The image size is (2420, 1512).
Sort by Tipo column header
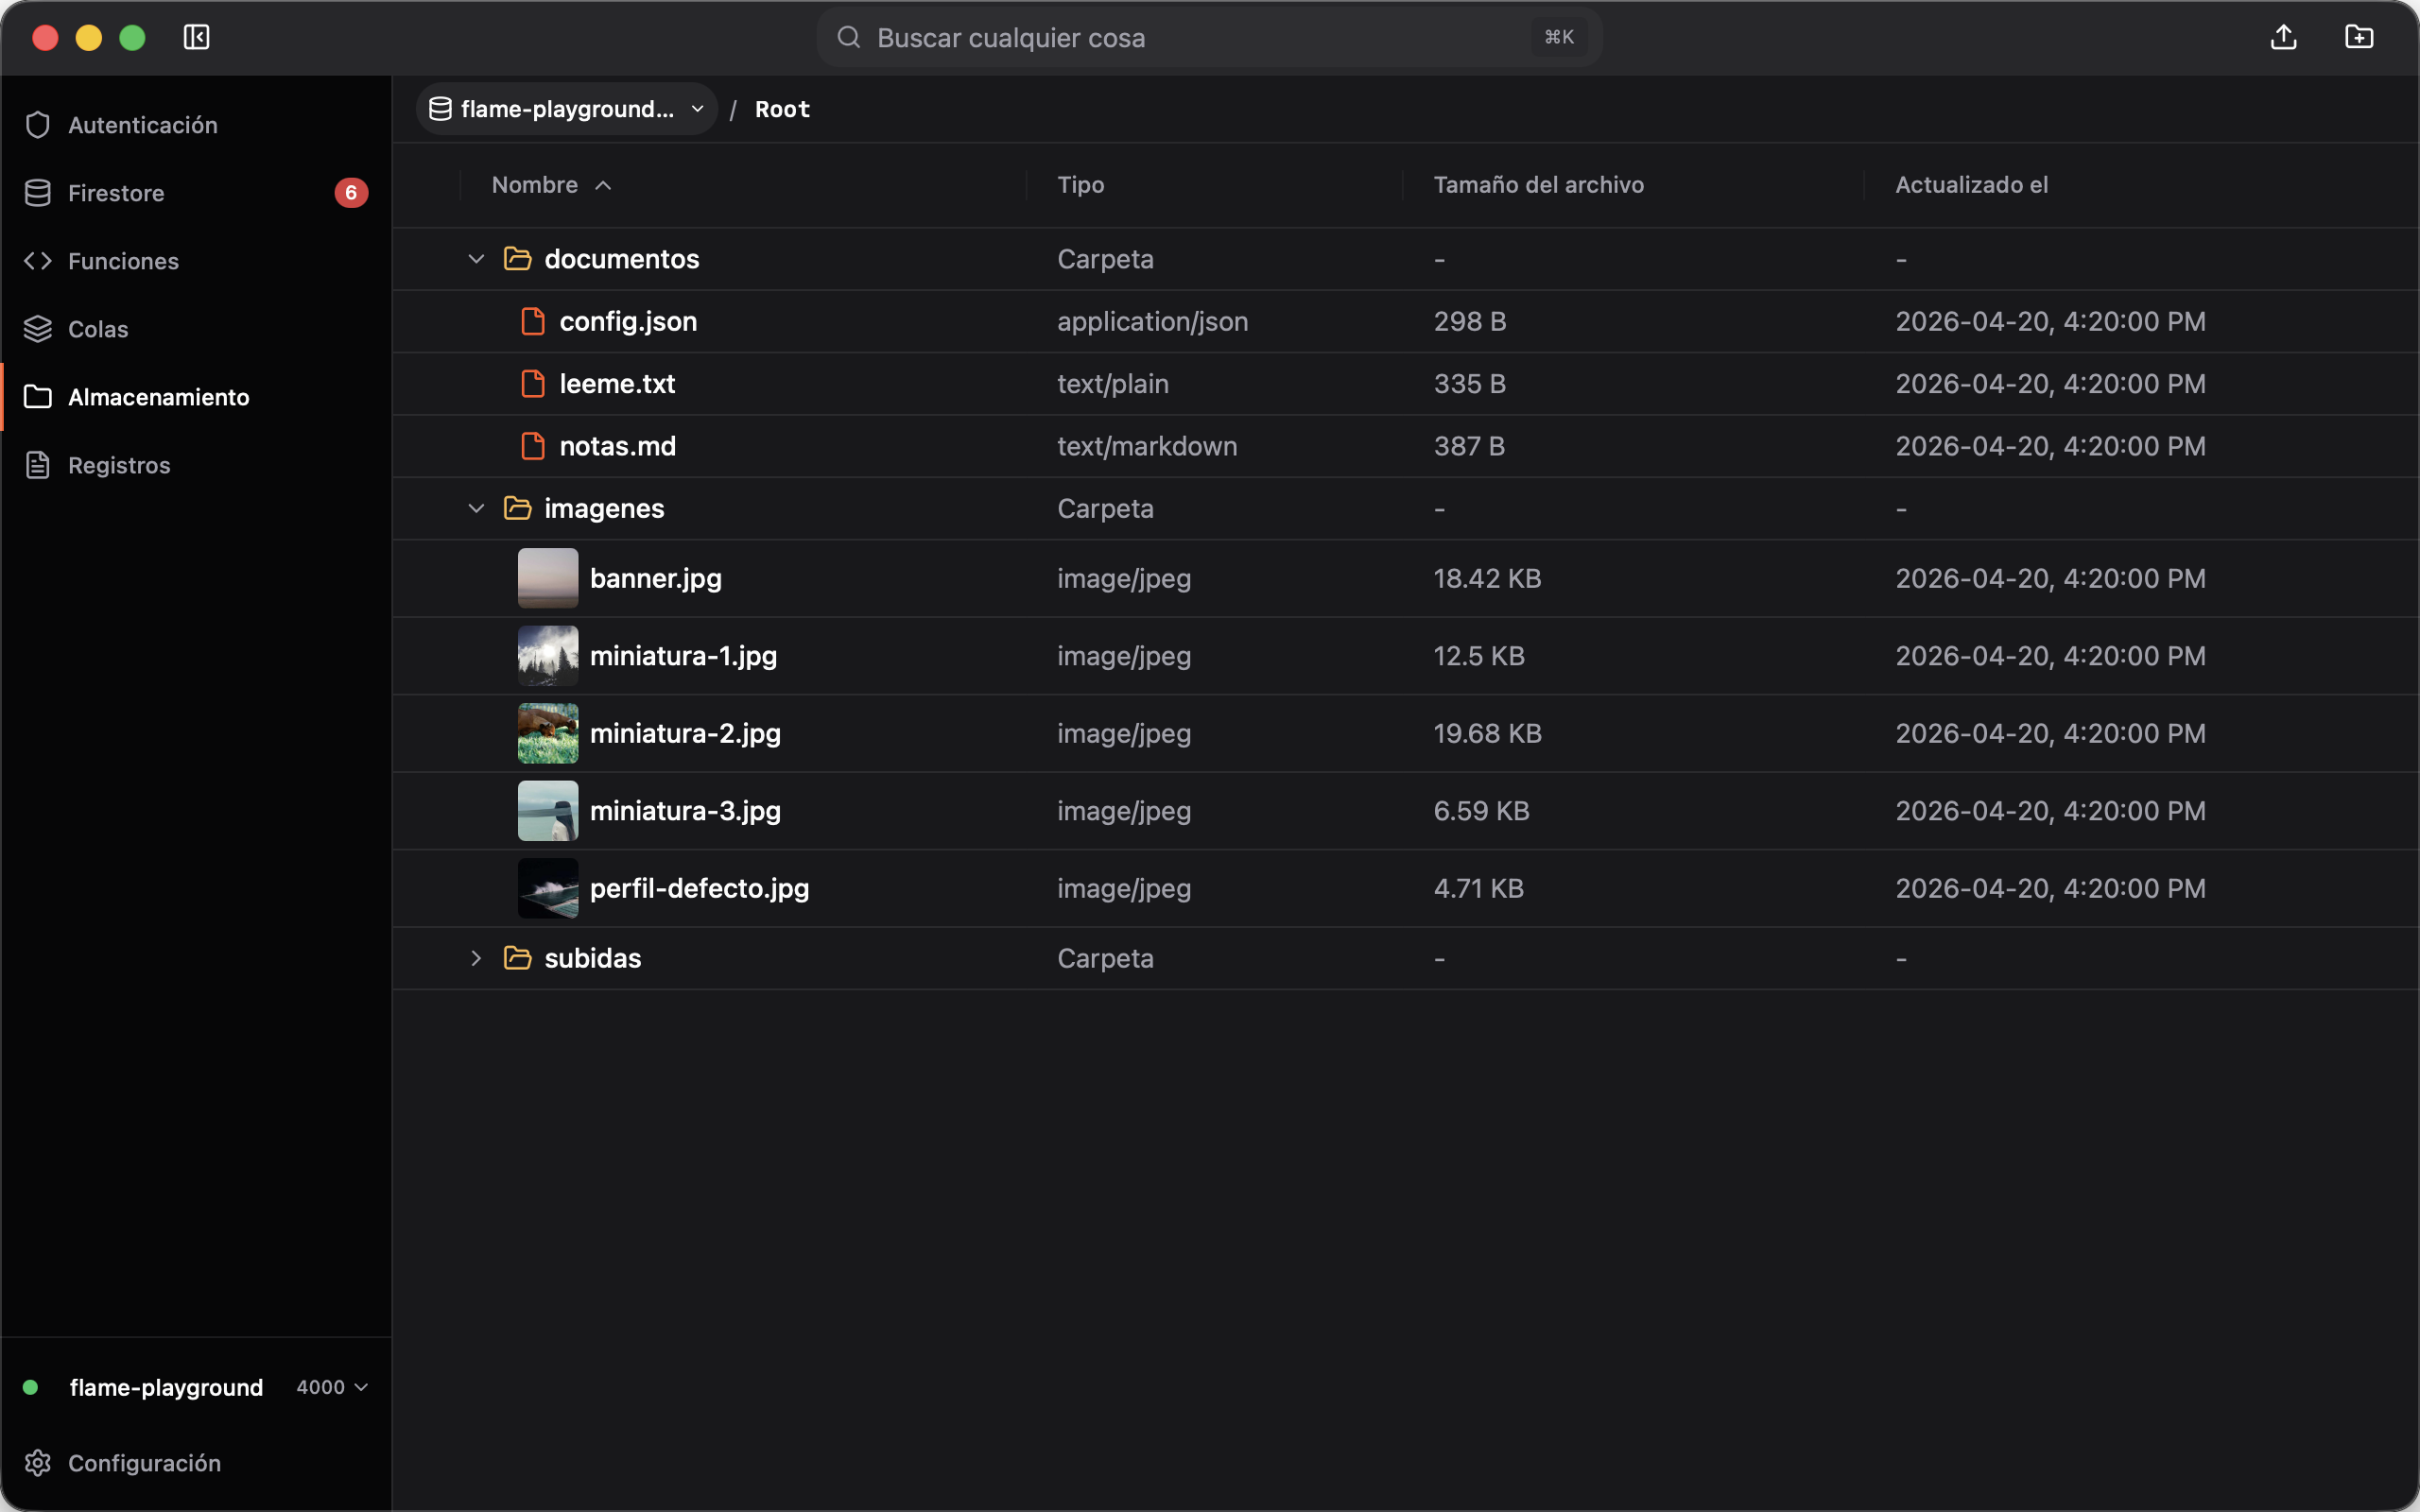tap(1081, 185)
